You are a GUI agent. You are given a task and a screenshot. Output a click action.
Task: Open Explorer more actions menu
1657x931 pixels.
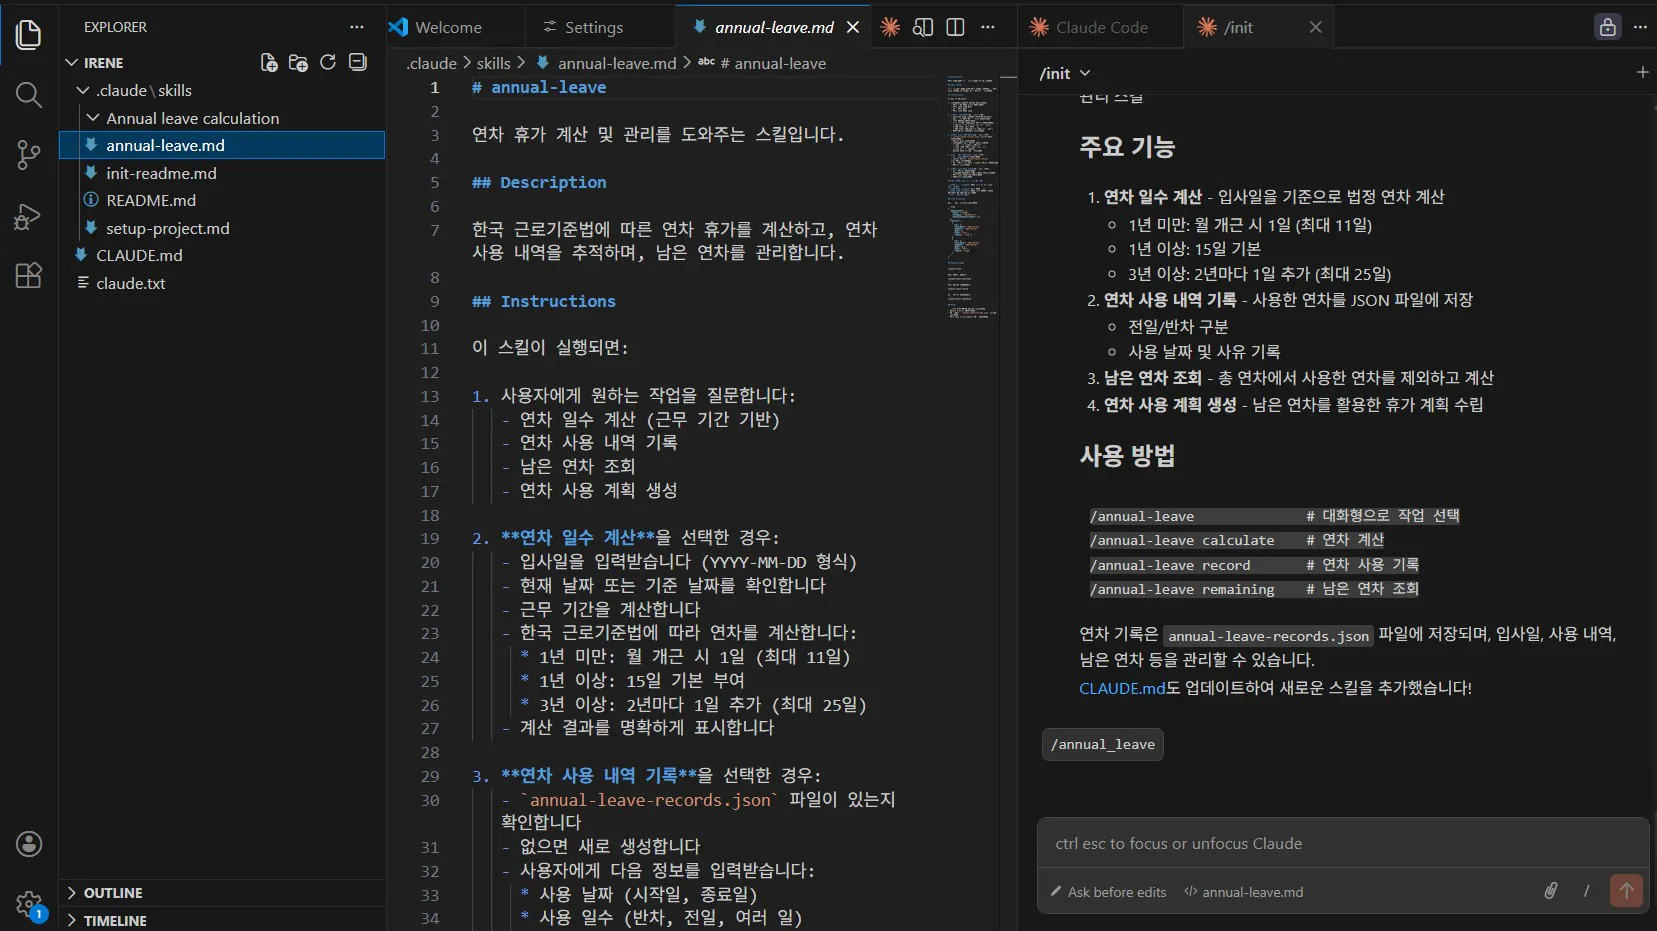357,27
